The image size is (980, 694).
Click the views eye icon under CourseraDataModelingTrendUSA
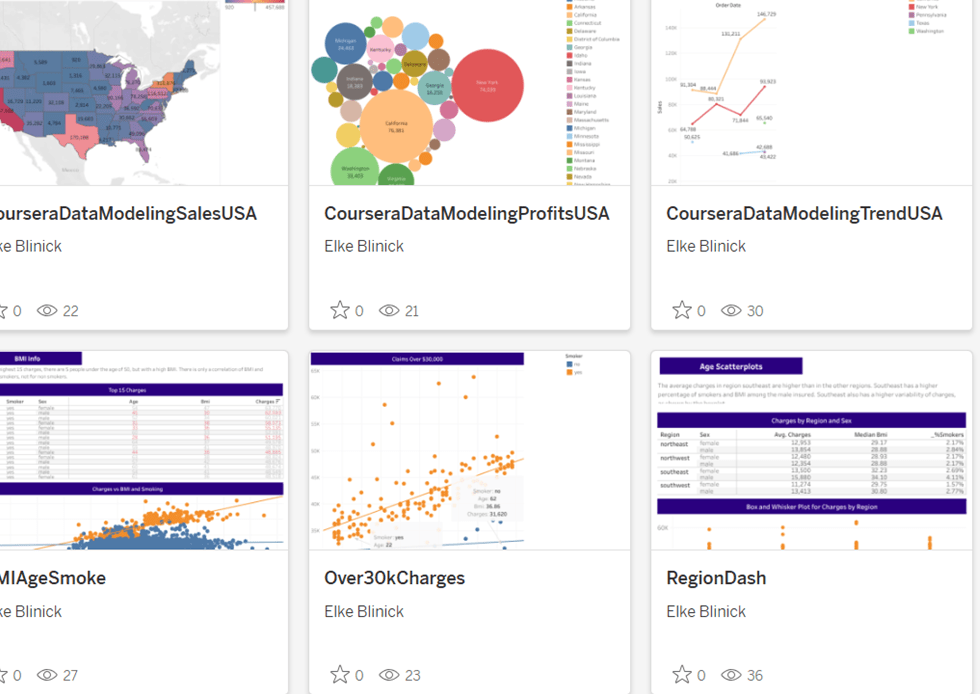pyautogui.click(x=731, y=311)
